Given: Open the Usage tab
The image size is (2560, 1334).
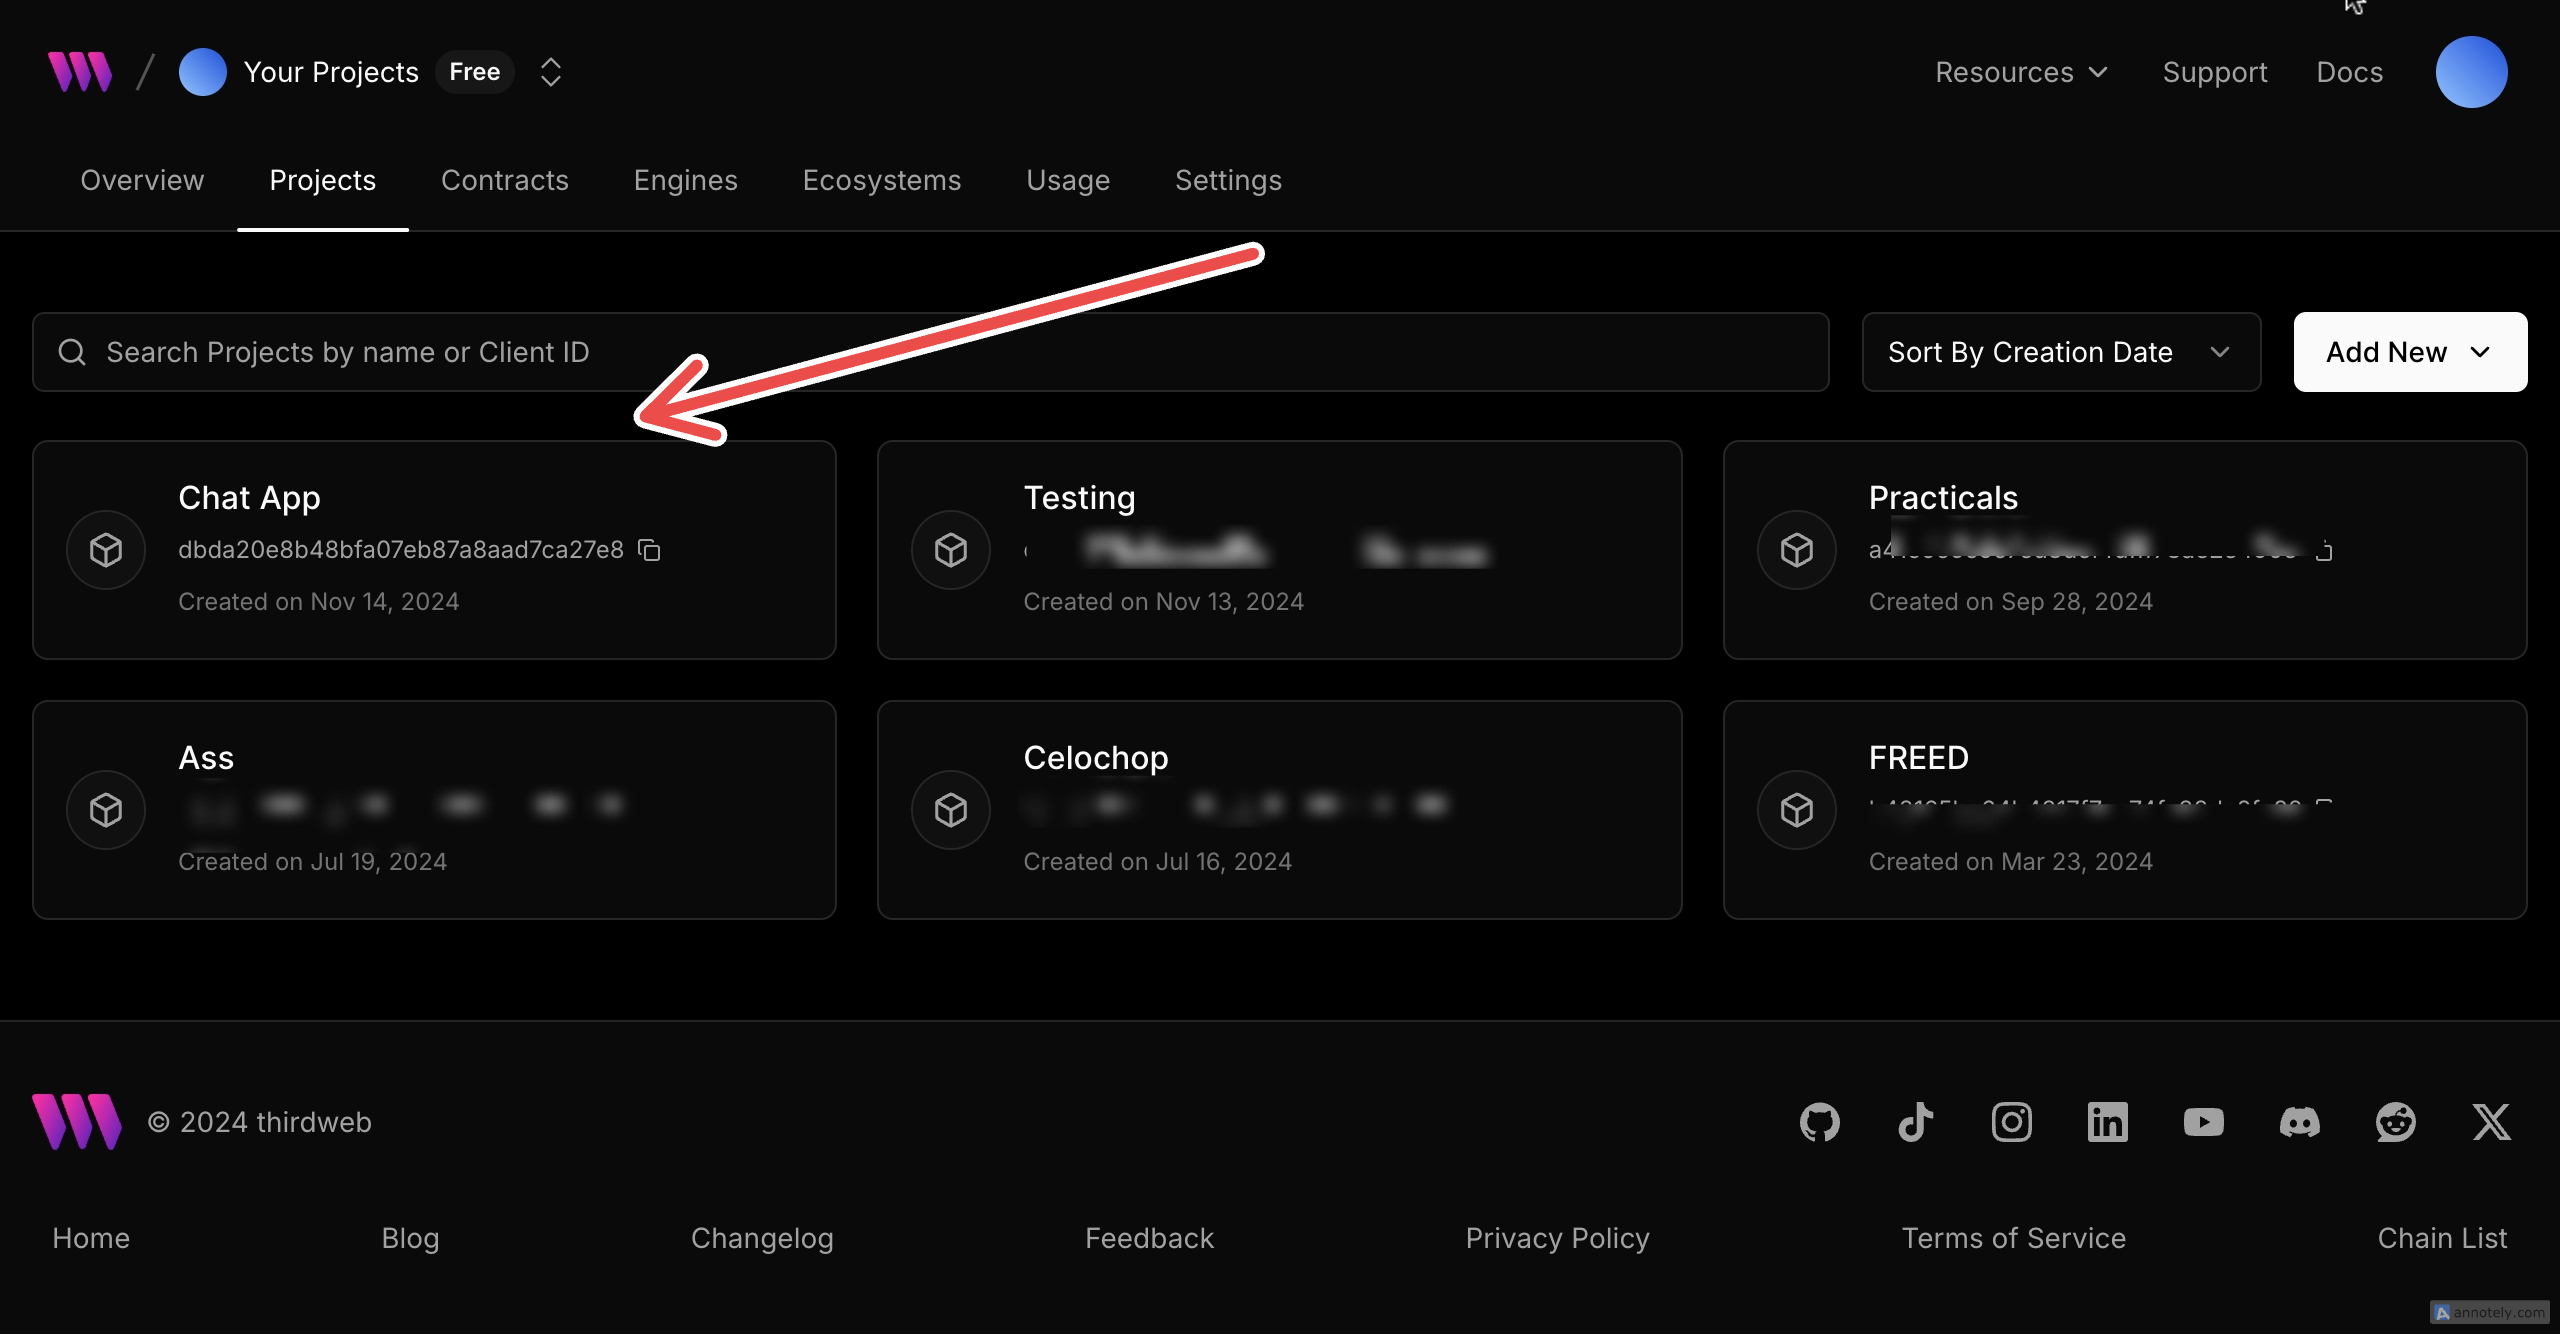Looking at the screenshot, I should coord(1067,180).
